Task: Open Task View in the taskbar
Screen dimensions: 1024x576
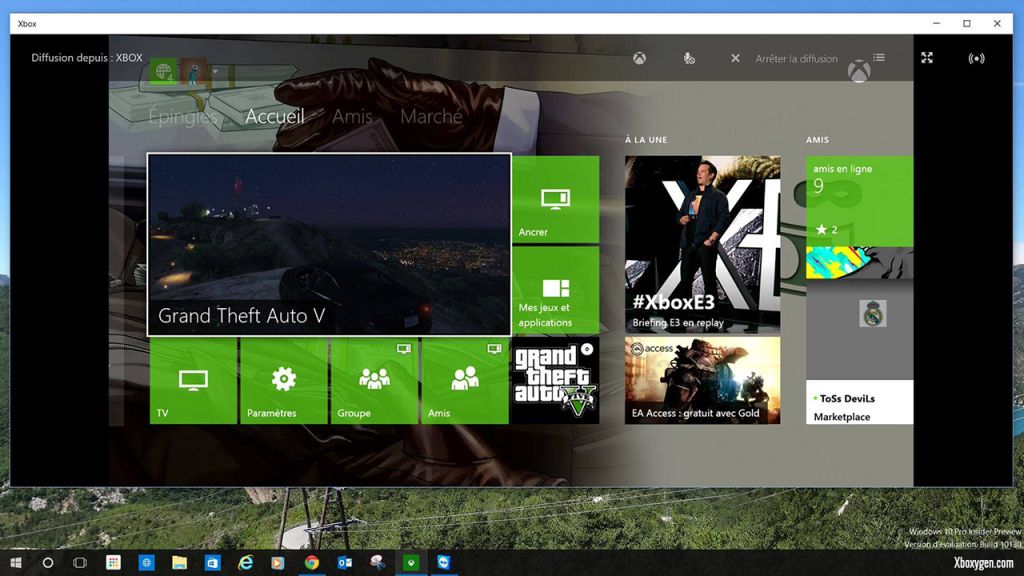Action: pos(80,562)
